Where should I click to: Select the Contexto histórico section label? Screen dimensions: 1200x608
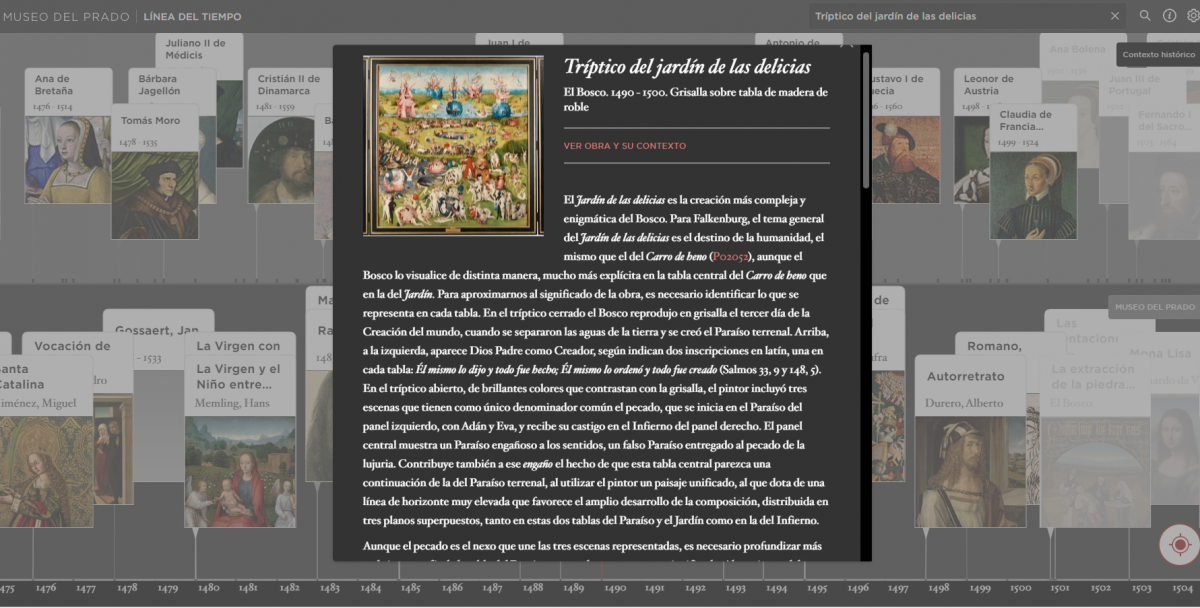tap(1158, 55)
